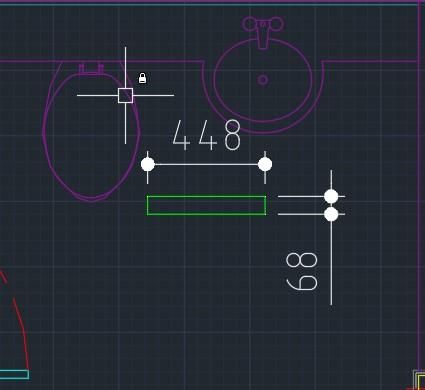Click the 448 dimension text

[207, 135]
